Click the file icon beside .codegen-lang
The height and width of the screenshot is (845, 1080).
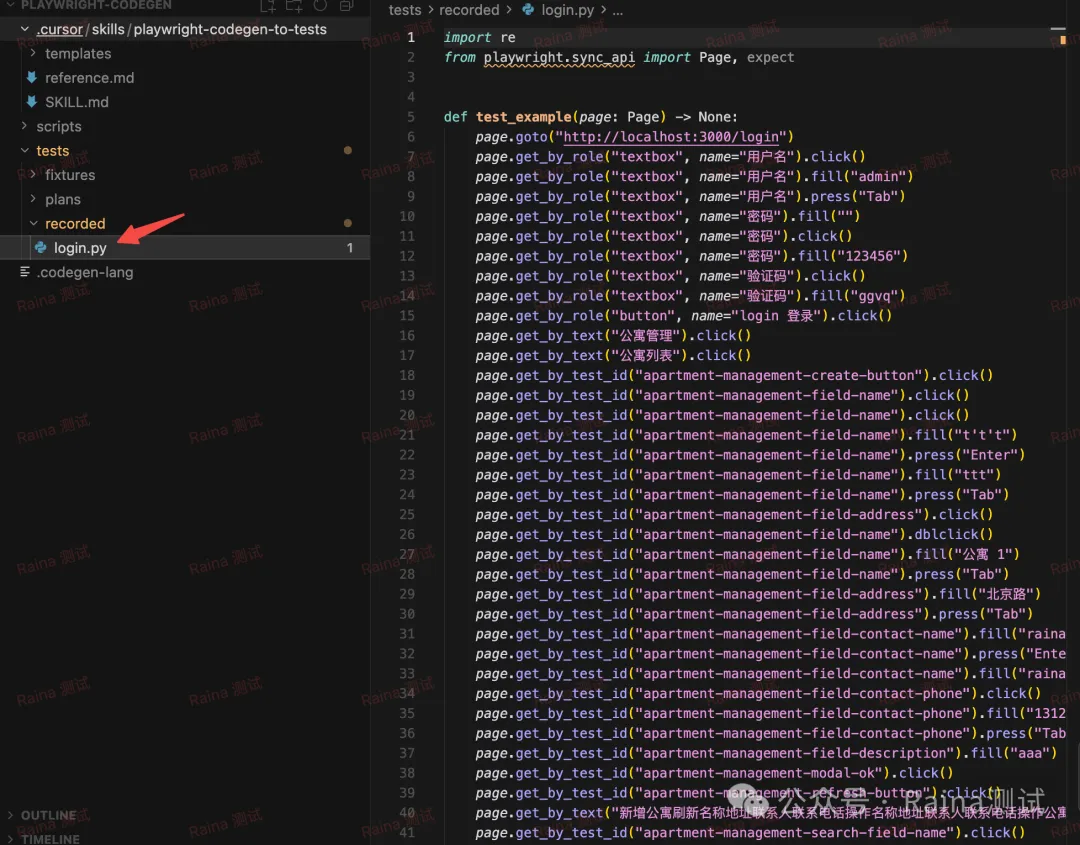25,271
